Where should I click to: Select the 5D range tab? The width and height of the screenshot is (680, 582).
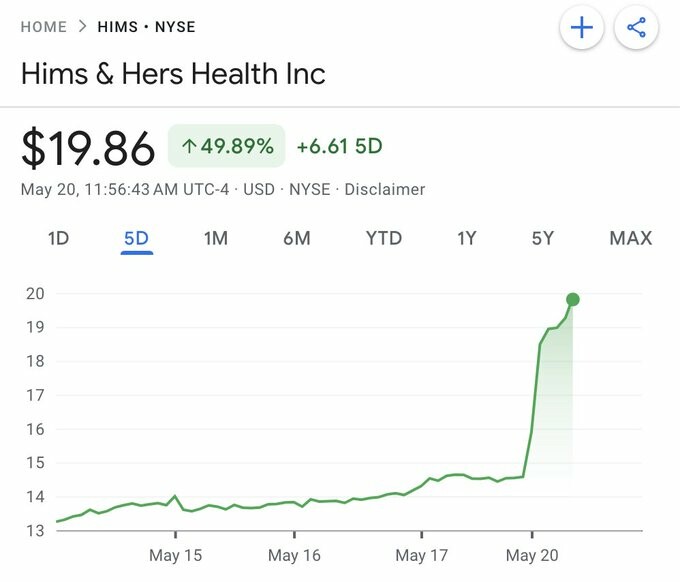point(137,239)
